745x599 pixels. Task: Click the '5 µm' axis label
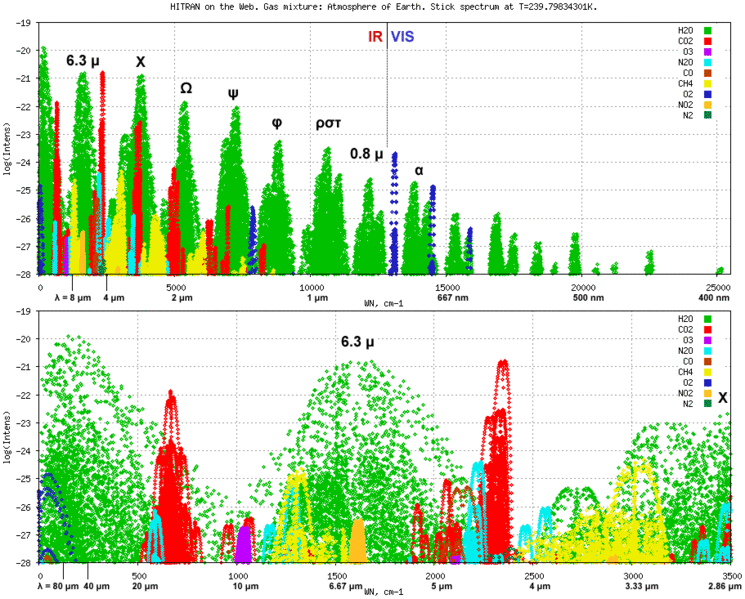pos(442,586)
